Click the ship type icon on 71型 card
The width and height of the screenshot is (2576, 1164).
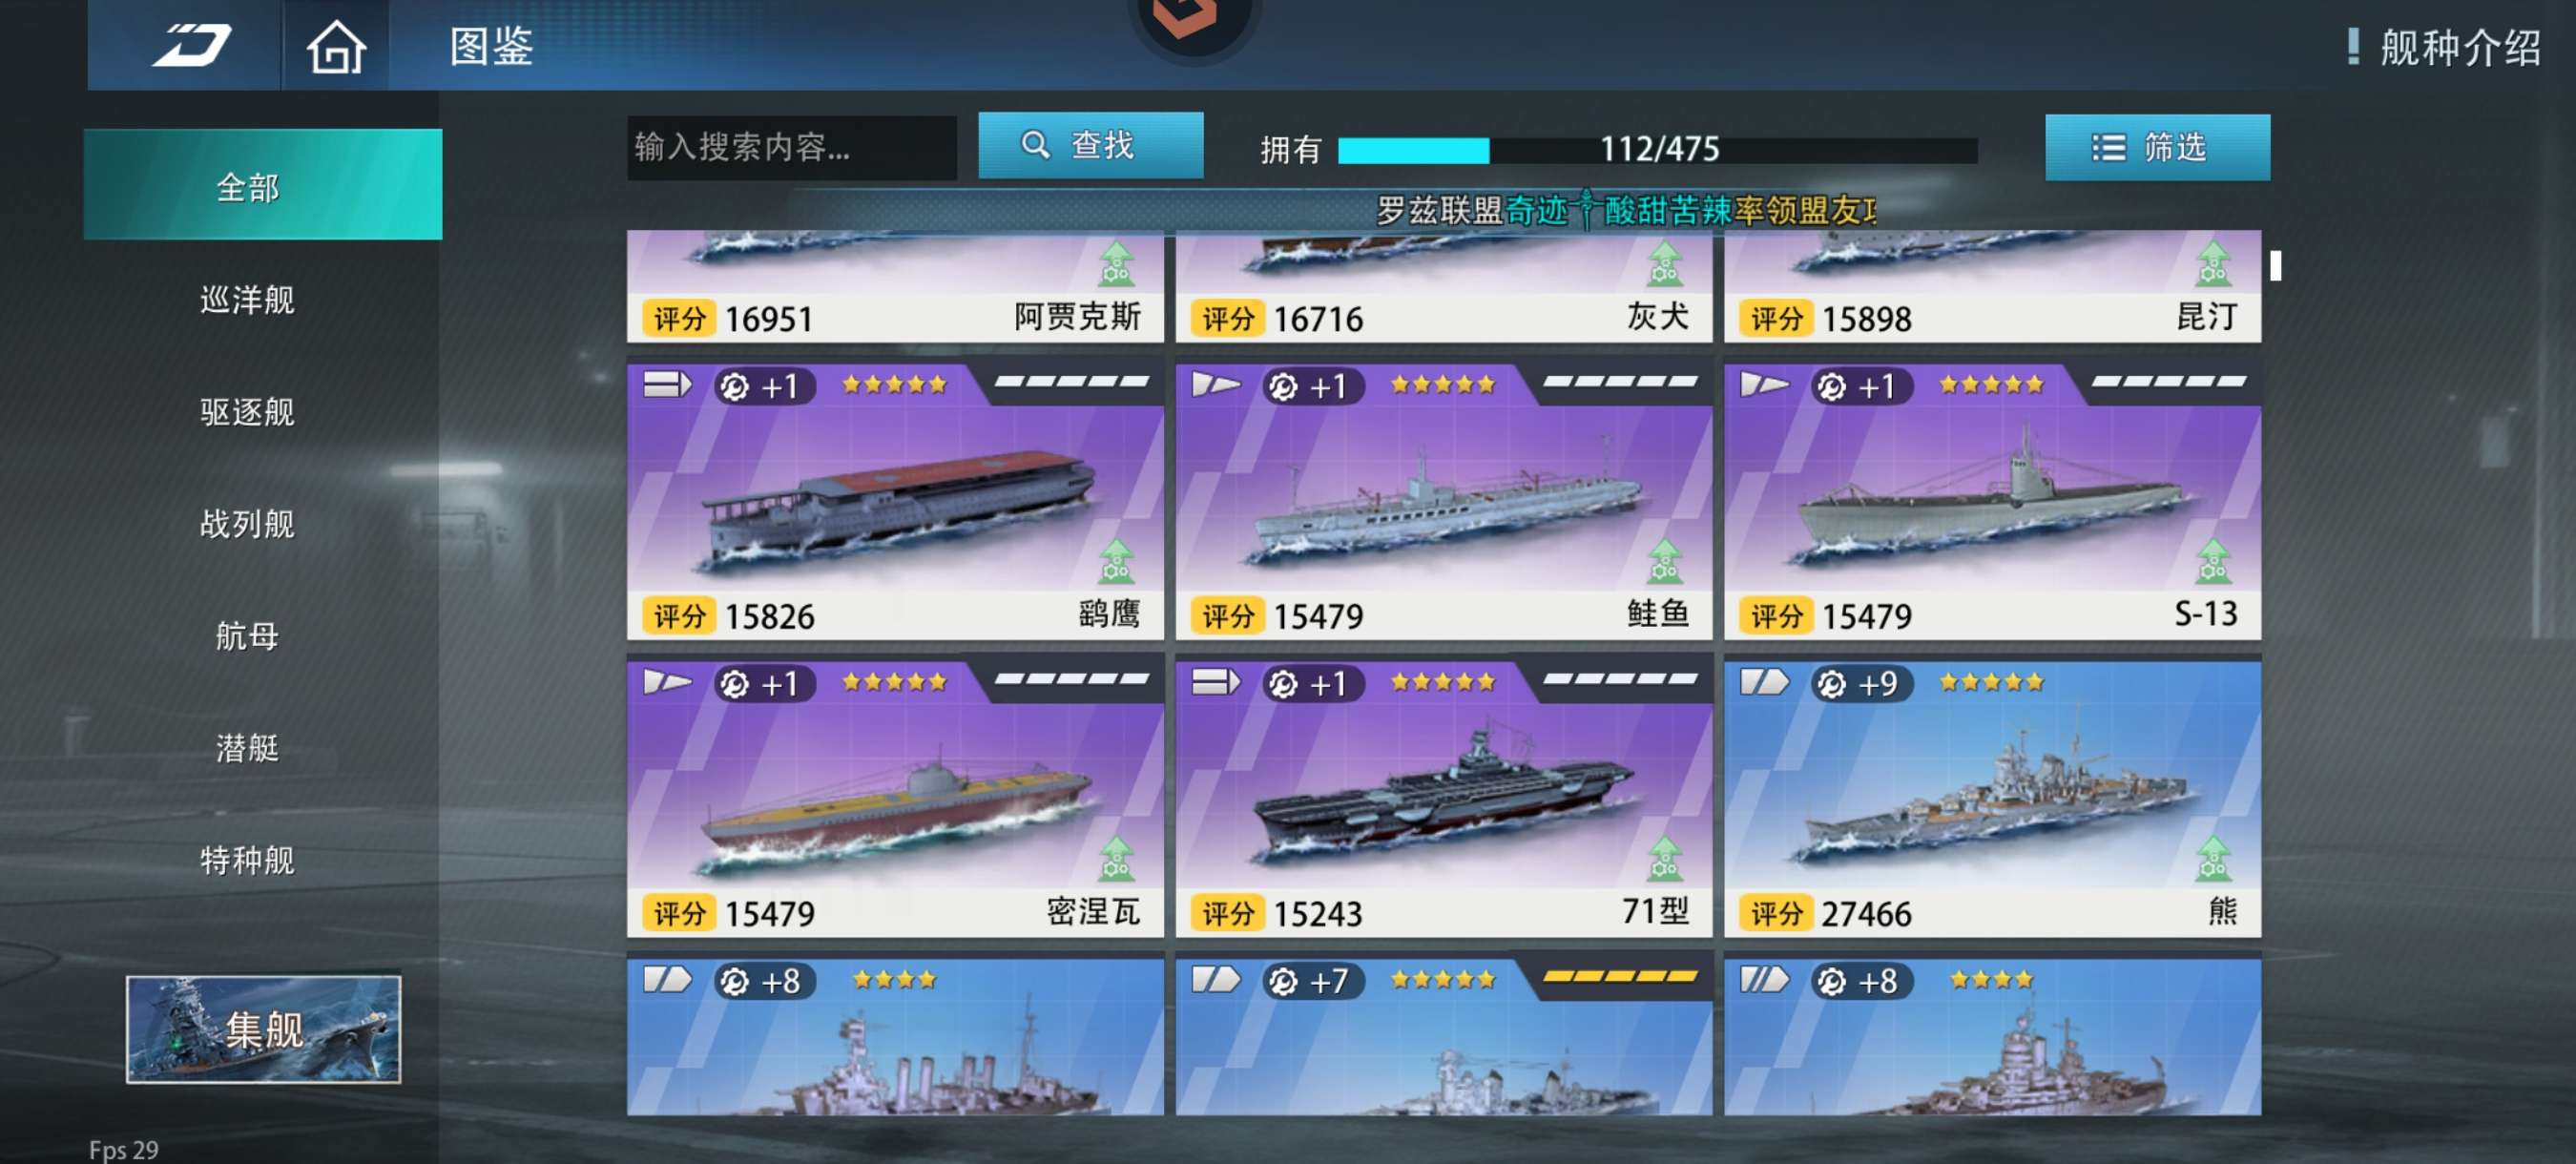click(1215, 682)
